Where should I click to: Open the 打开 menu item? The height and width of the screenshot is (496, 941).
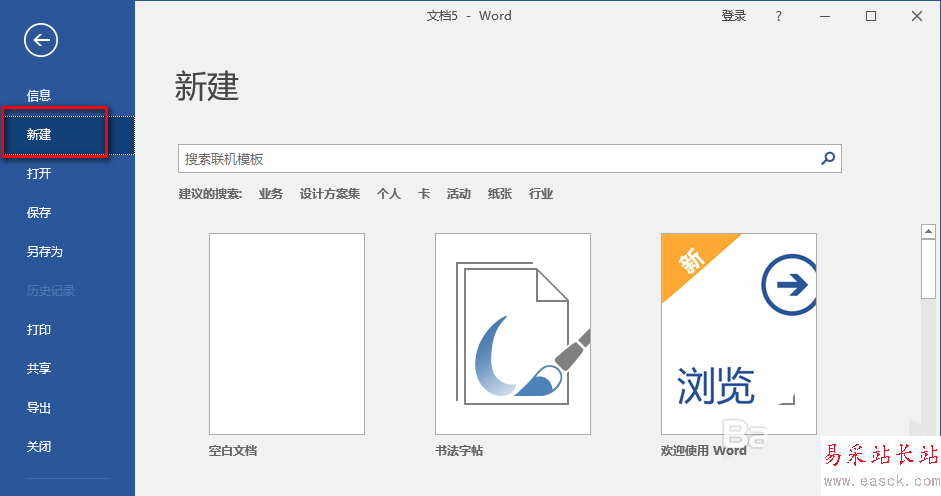click(39, 174)
